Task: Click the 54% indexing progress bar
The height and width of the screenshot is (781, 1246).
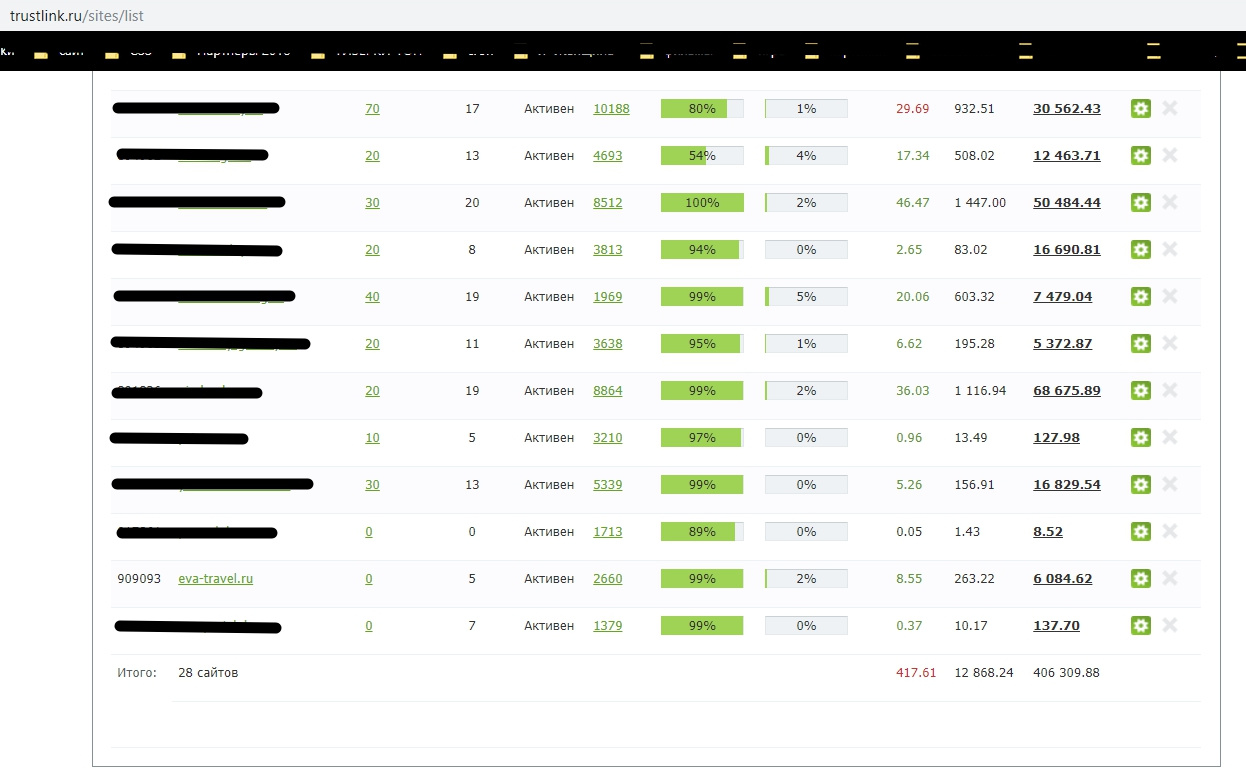Action: tap(702, 156)
